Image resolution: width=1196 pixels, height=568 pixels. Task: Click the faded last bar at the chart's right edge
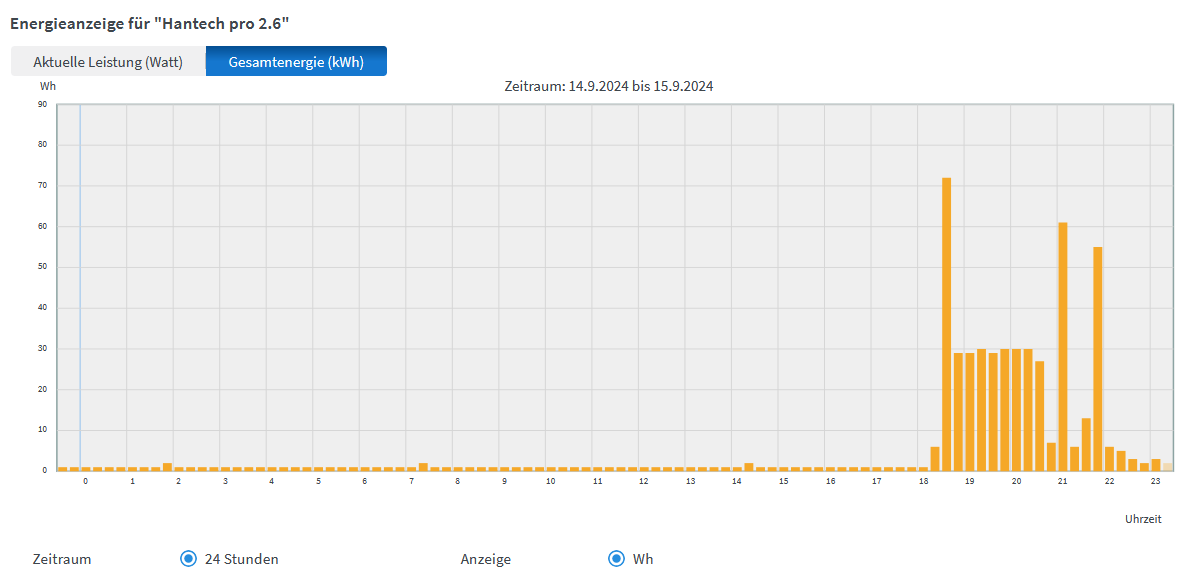coord(1167,467)
